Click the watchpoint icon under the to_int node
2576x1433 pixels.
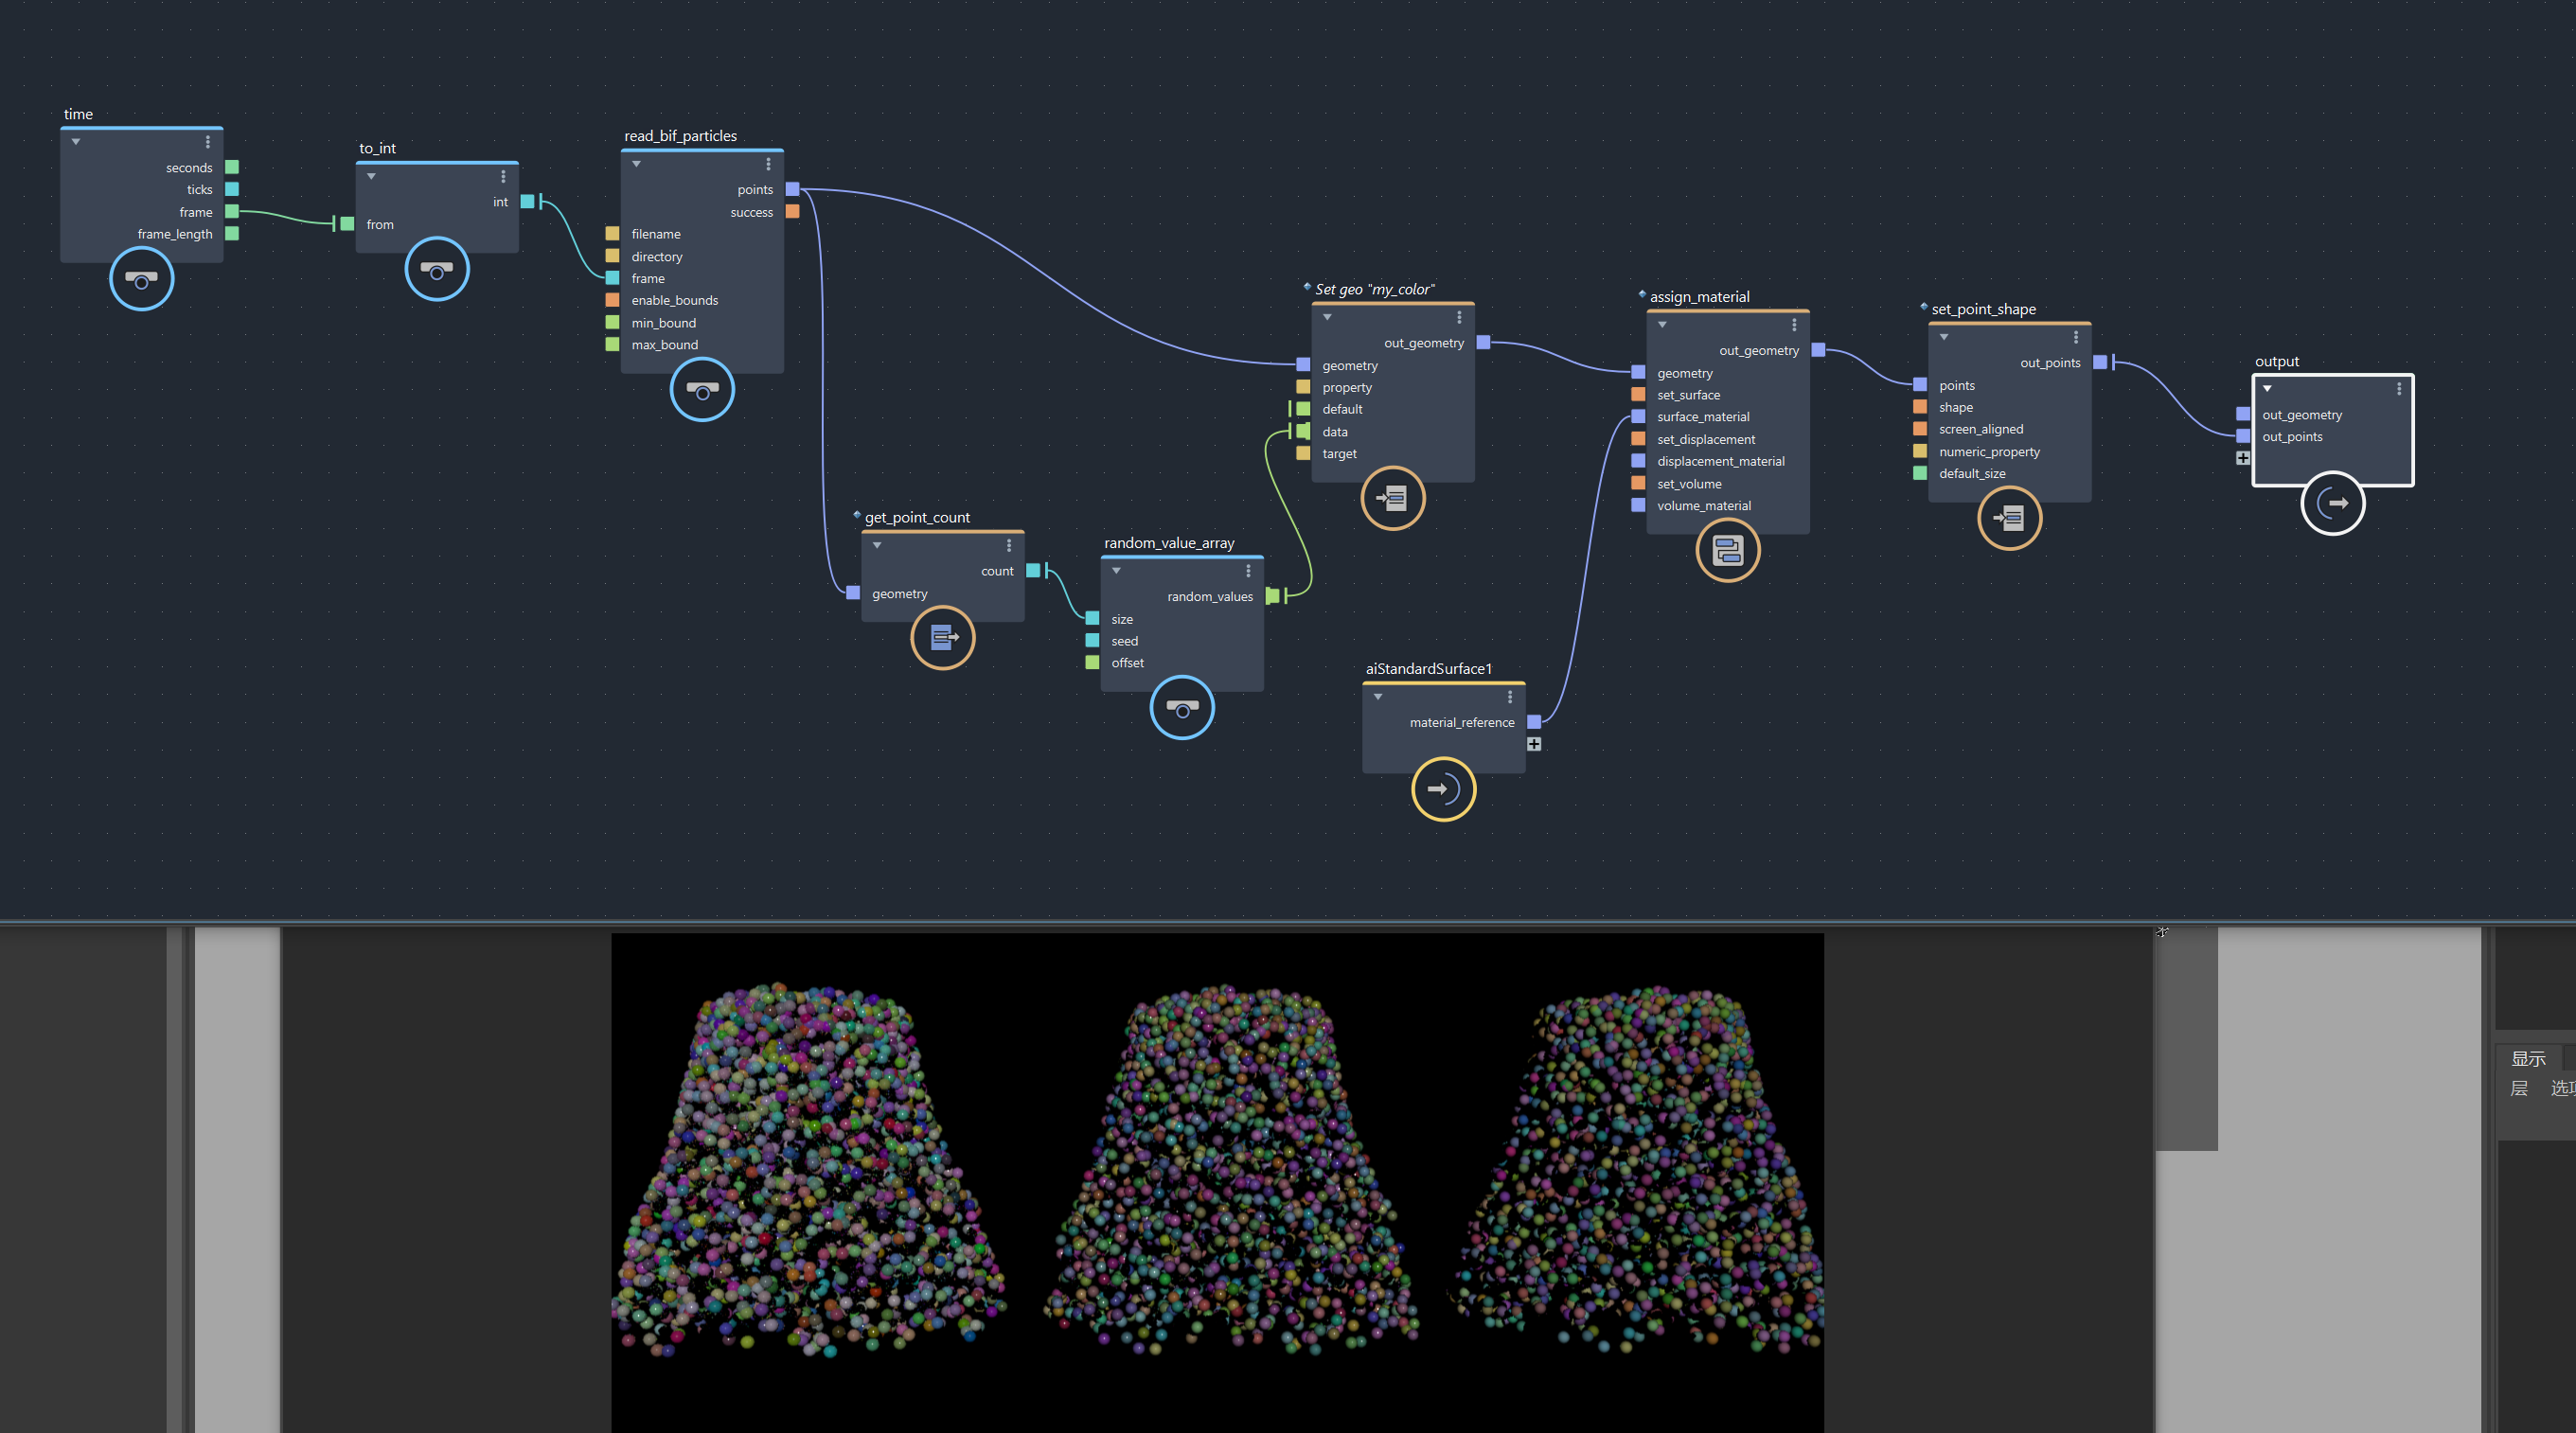coord(437,269)
